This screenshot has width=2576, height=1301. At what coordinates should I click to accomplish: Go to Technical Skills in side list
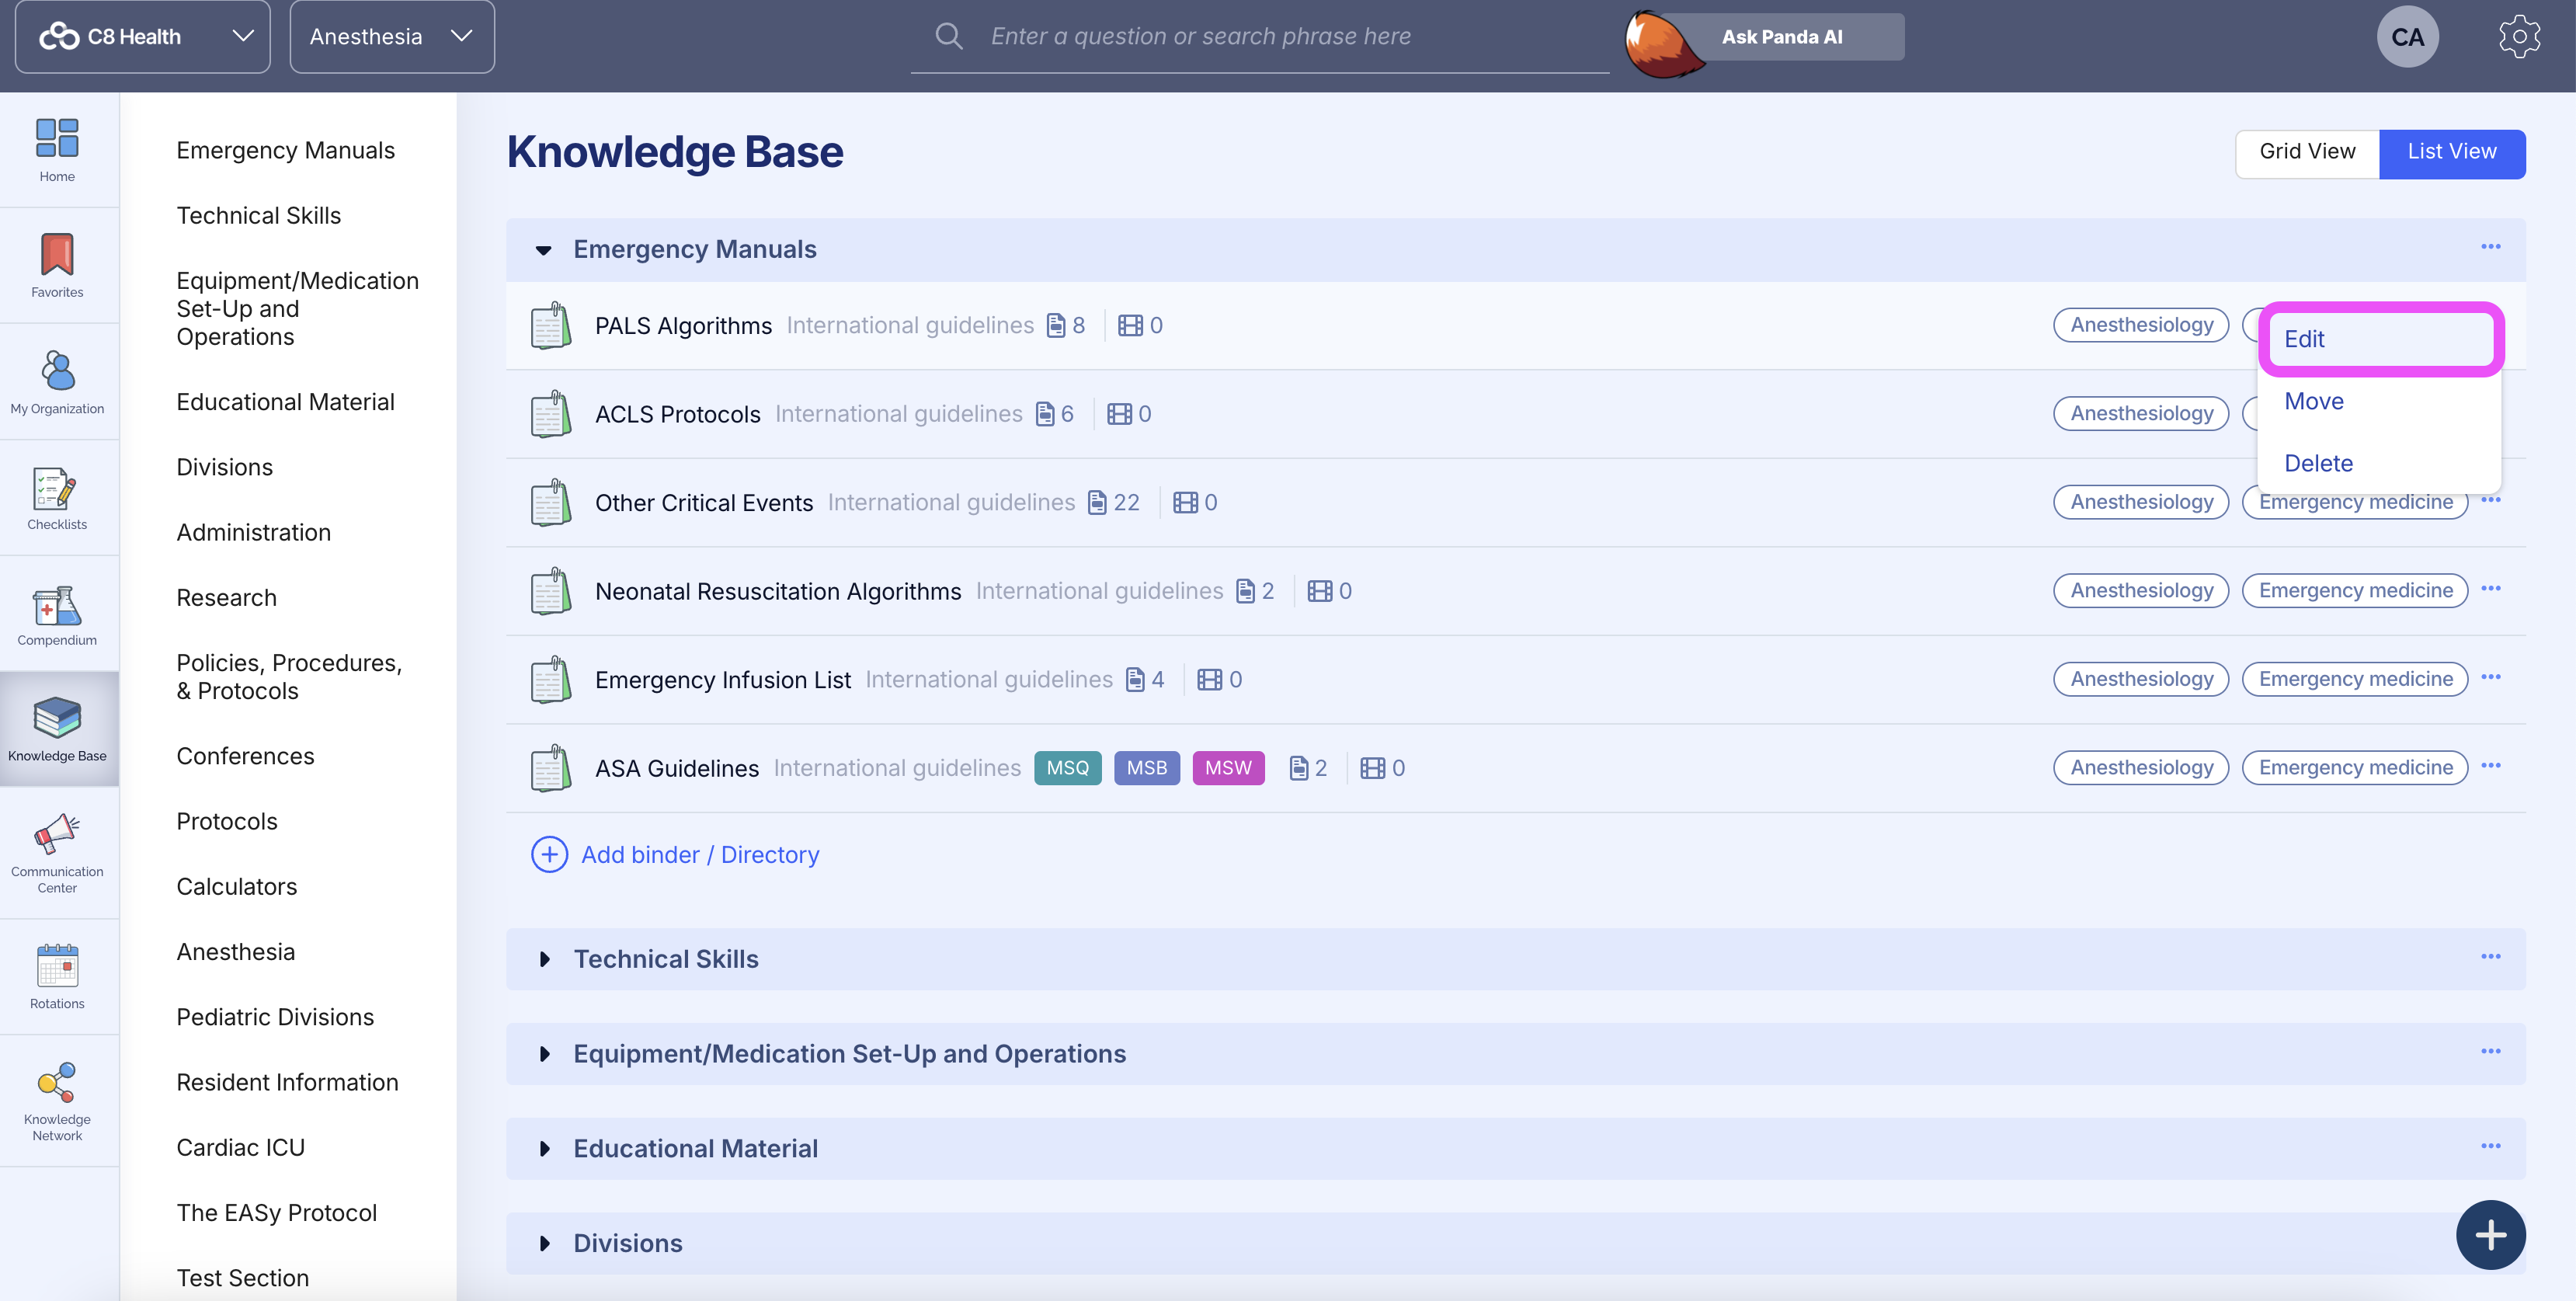[258, 216]
